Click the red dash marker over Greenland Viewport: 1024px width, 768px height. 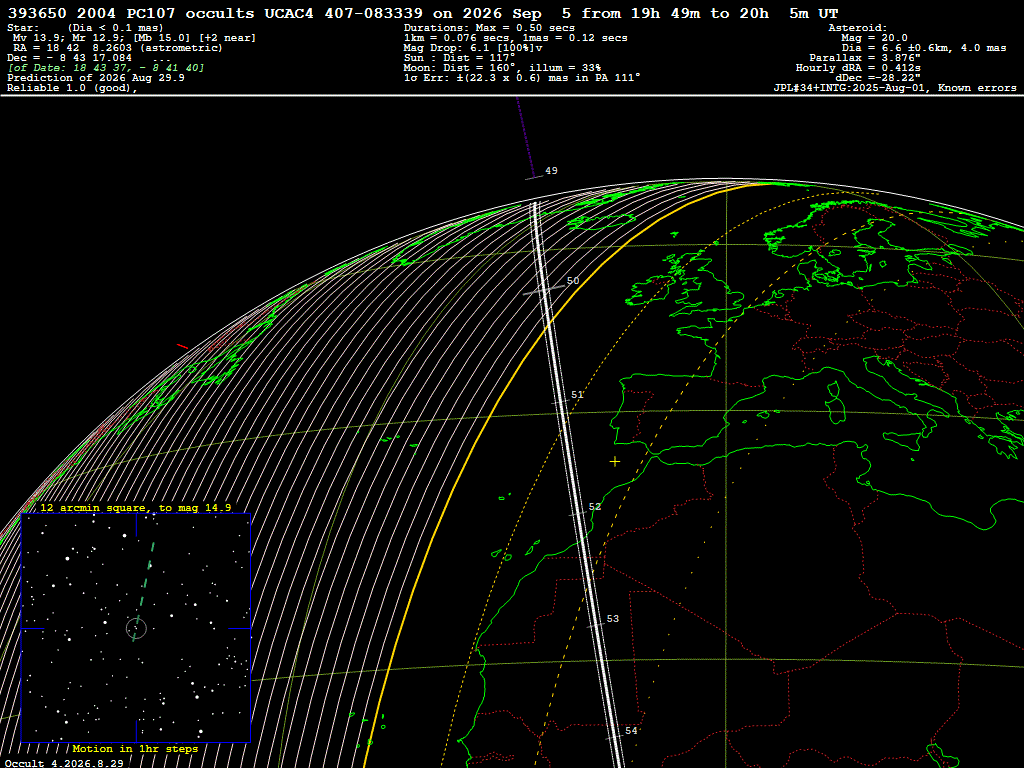click(x=183, y=346)
